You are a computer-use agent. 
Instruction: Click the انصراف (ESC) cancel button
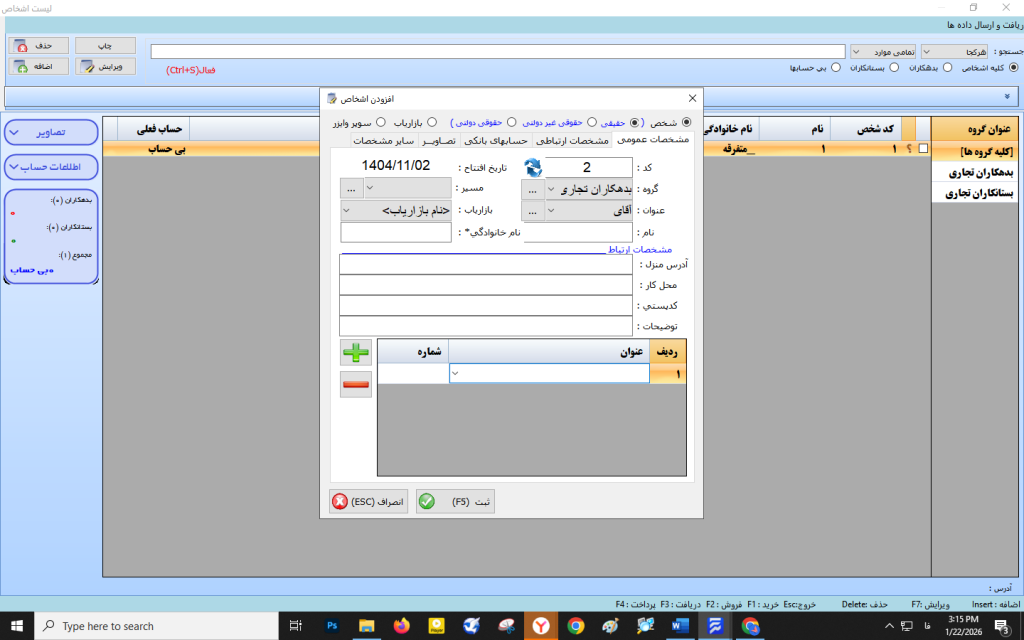pos(369,502)
